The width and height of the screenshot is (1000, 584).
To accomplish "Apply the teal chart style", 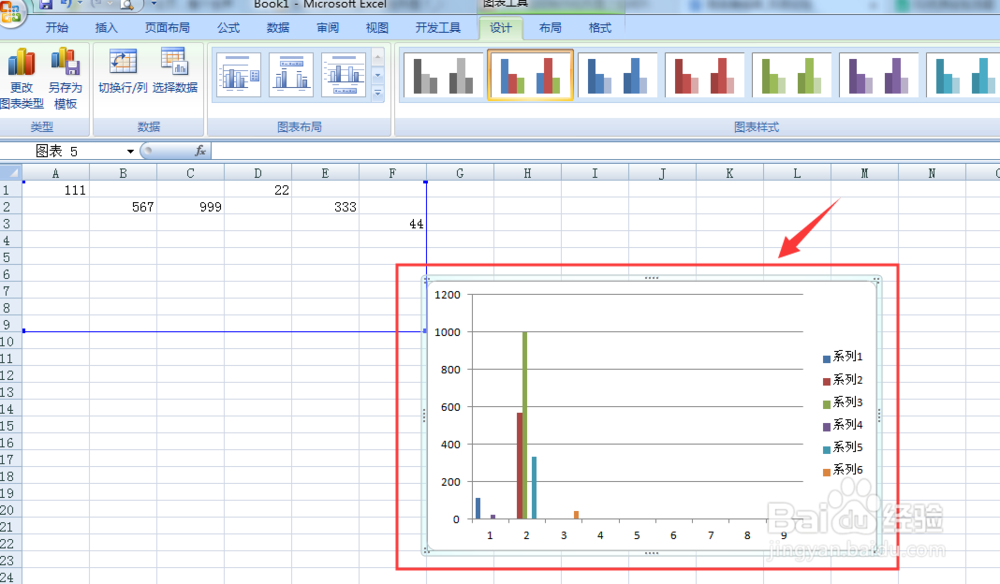I will pos(963,76).
